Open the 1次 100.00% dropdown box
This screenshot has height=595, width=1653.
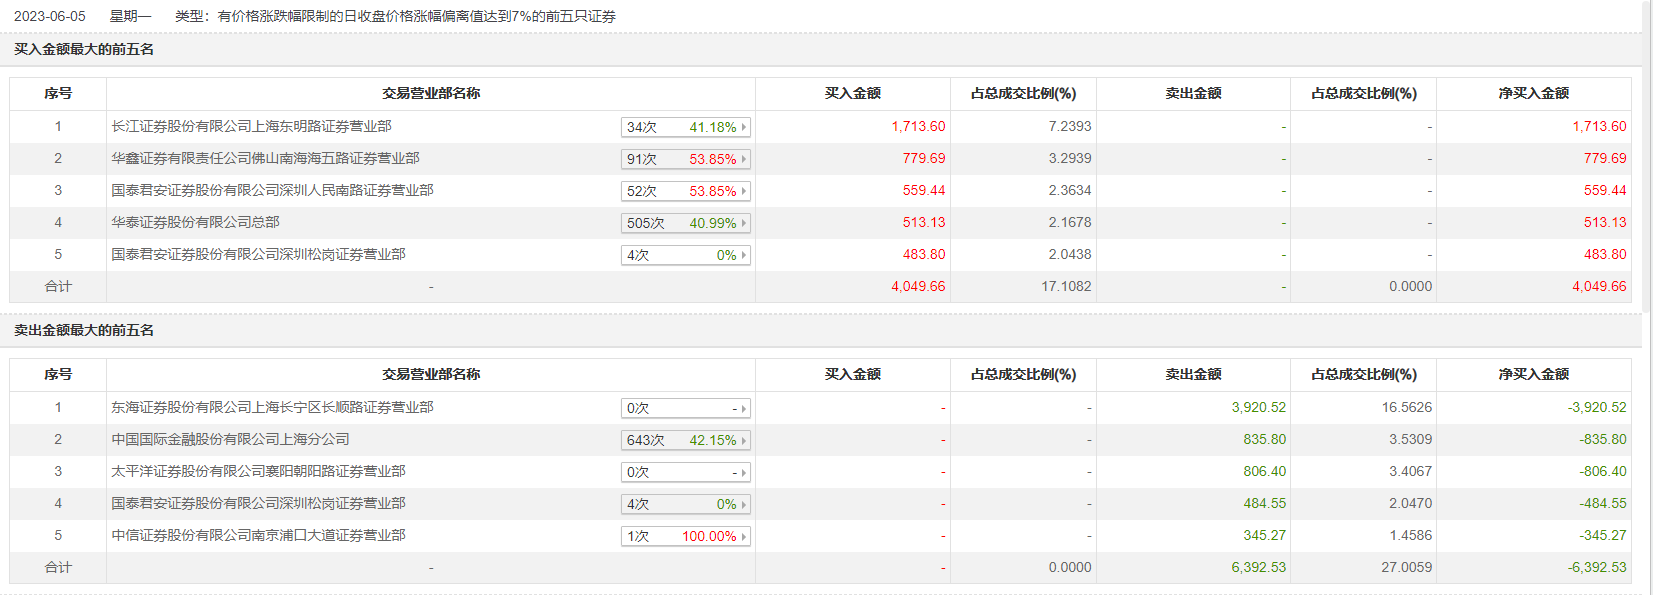click(x=684, y=536)
